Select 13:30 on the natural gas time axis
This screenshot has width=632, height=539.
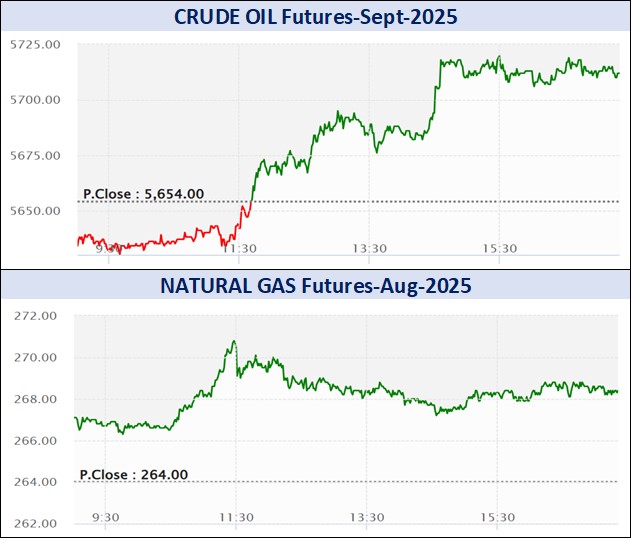tap(368, 517)
